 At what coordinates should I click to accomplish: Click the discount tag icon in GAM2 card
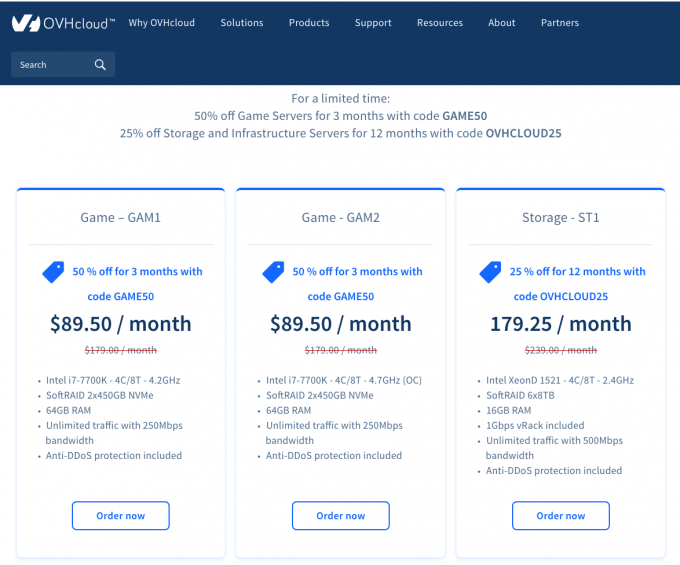[273, 272]
